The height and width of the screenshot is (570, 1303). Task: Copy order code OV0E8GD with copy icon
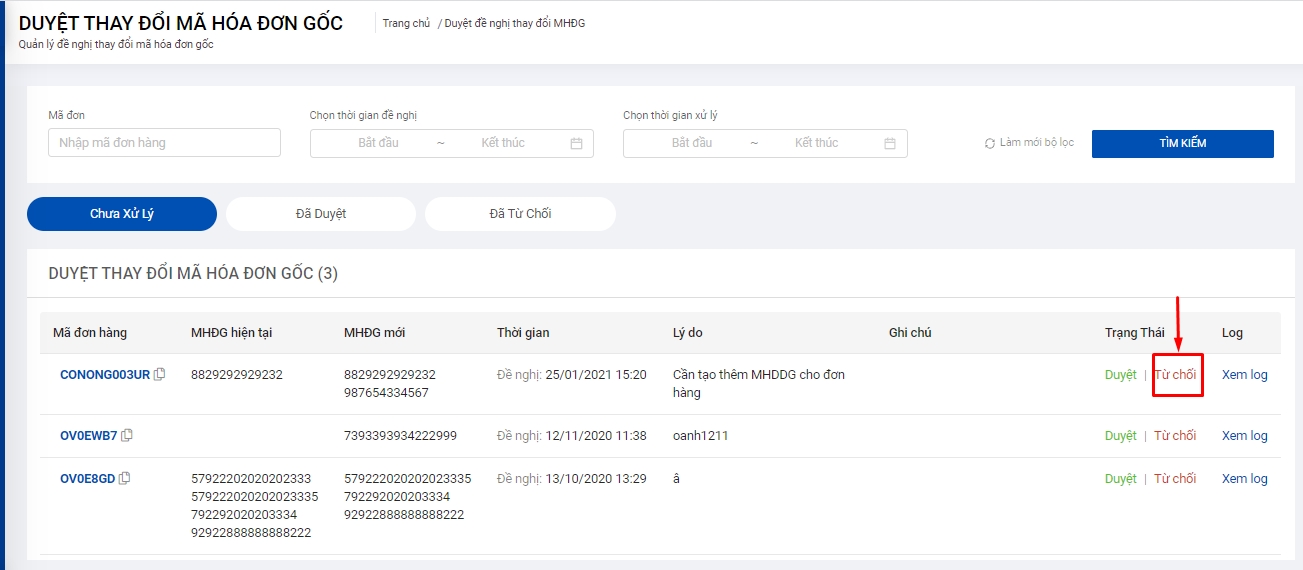(x=125, y=479)
